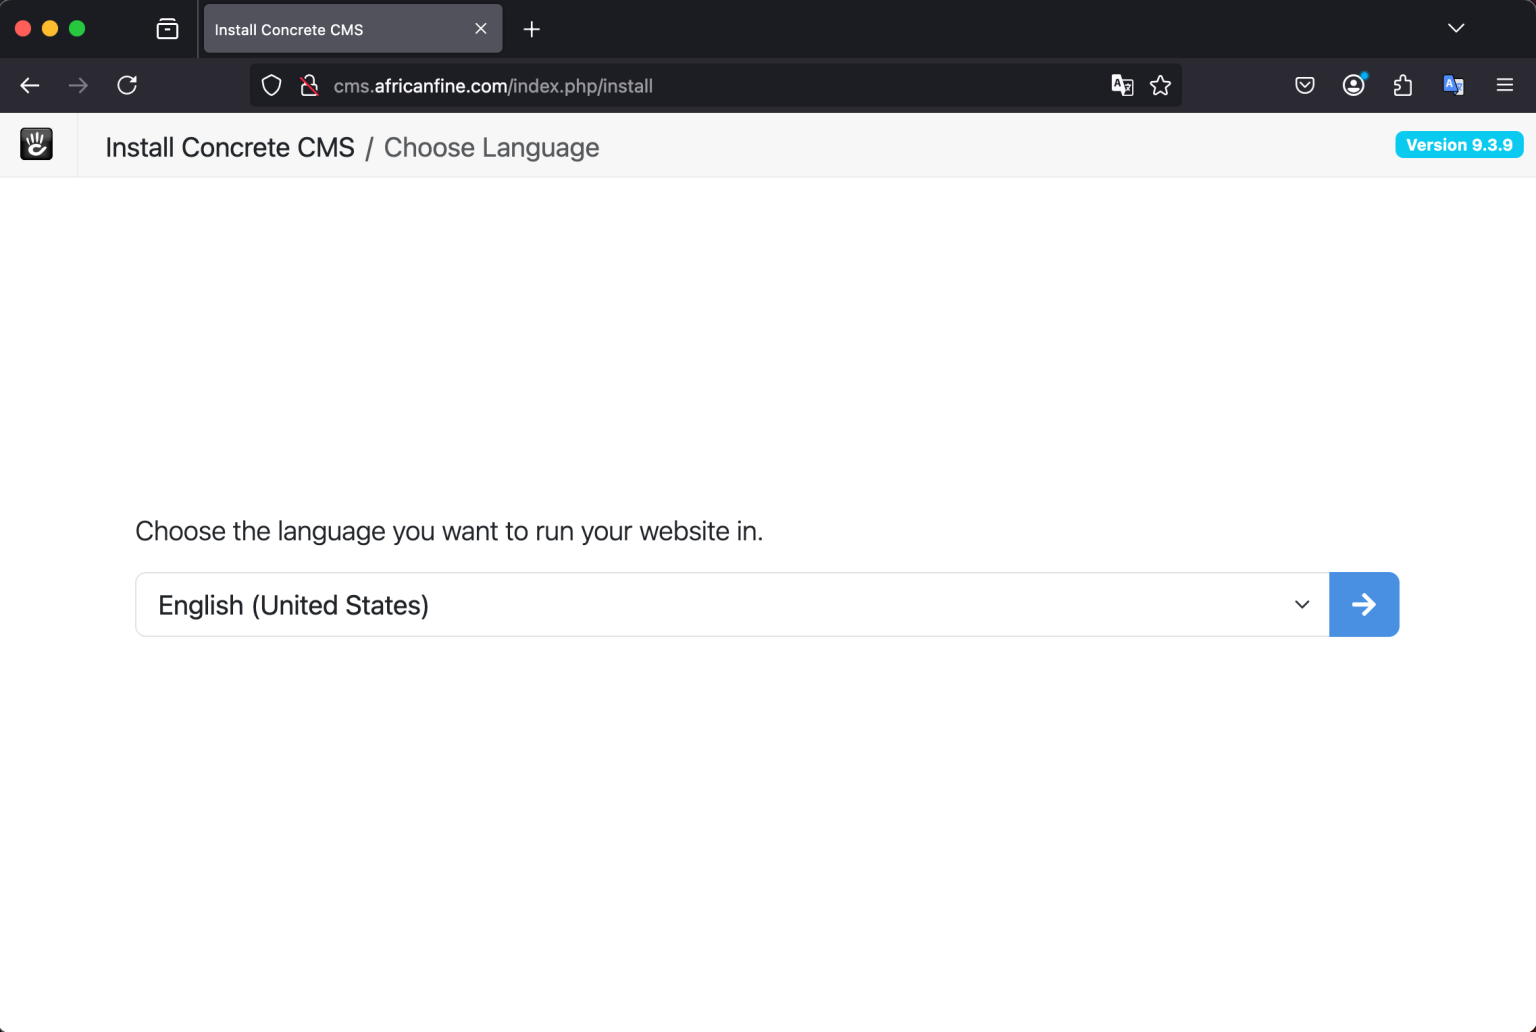Screen dimensions: 1536x1032
Task: Click the blue translator extension icon
Action: point(1453,86)
